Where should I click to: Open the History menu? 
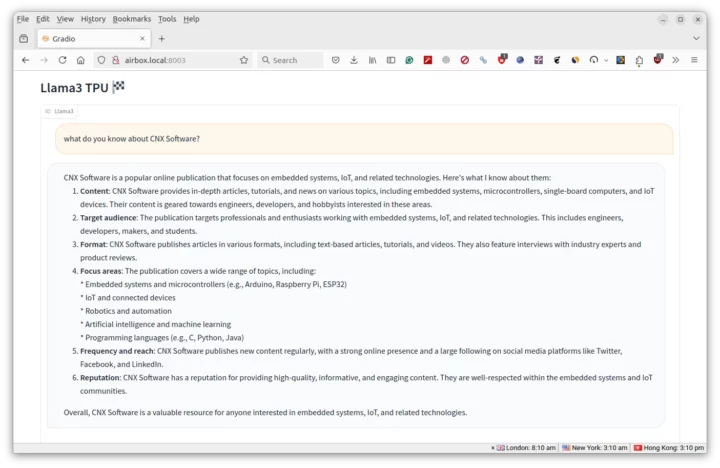coord(93,19)
